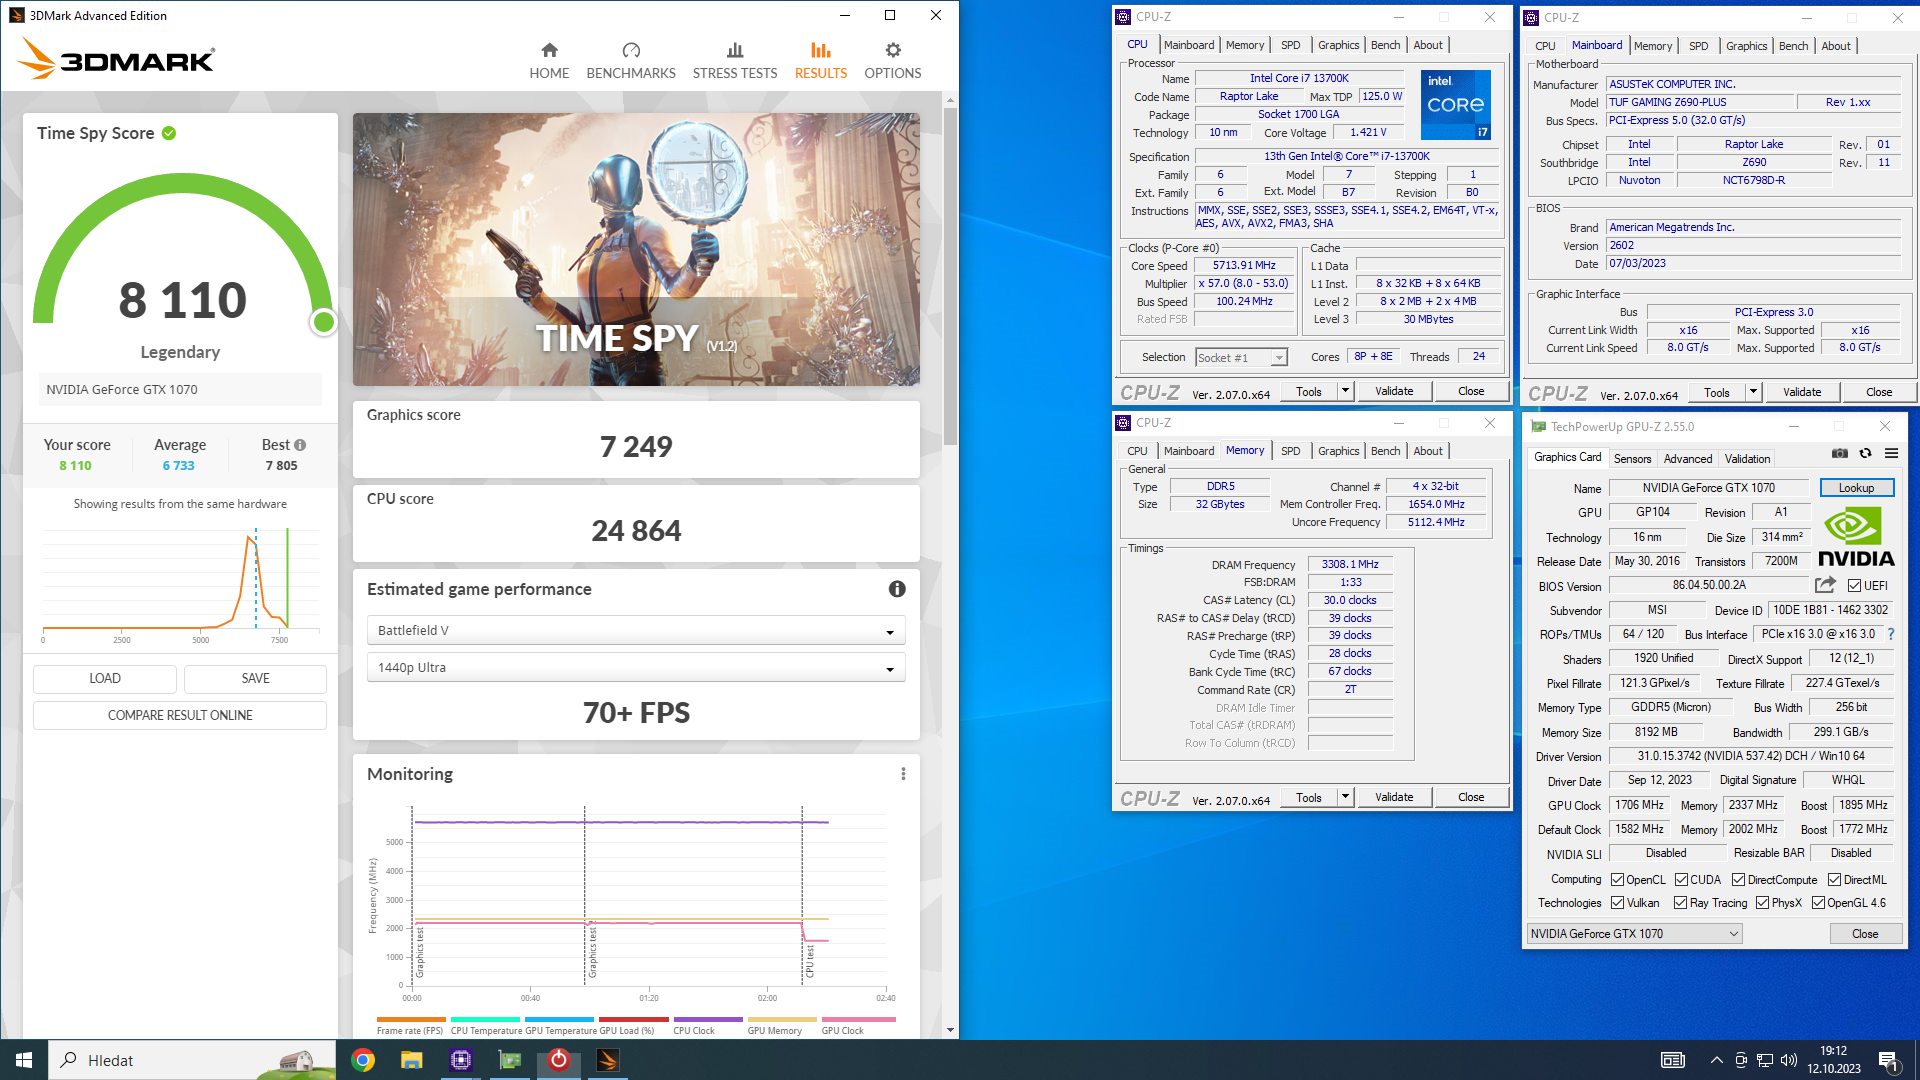Open the Graphics tab in CPU-Z Mainboard window
The height and width of the screenshot is (1080, 1920).
tap(1746, 46)
